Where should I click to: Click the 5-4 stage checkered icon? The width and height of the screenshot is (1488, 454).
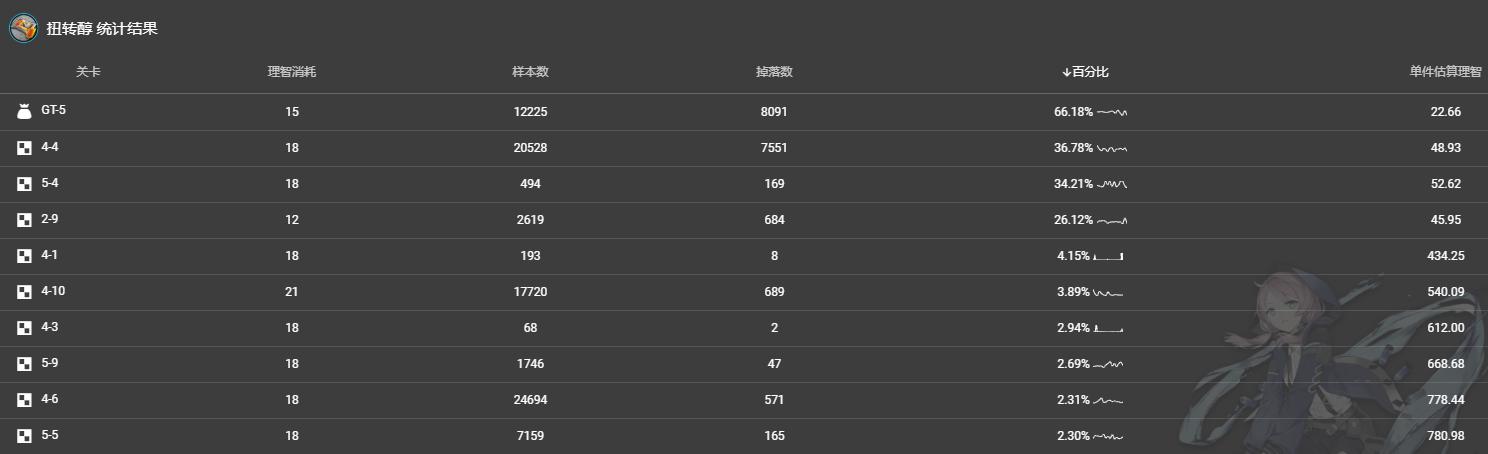coord(24,184)
